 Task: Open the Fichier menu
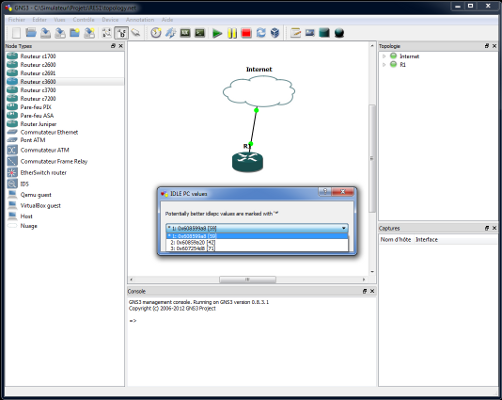(17, 20)
